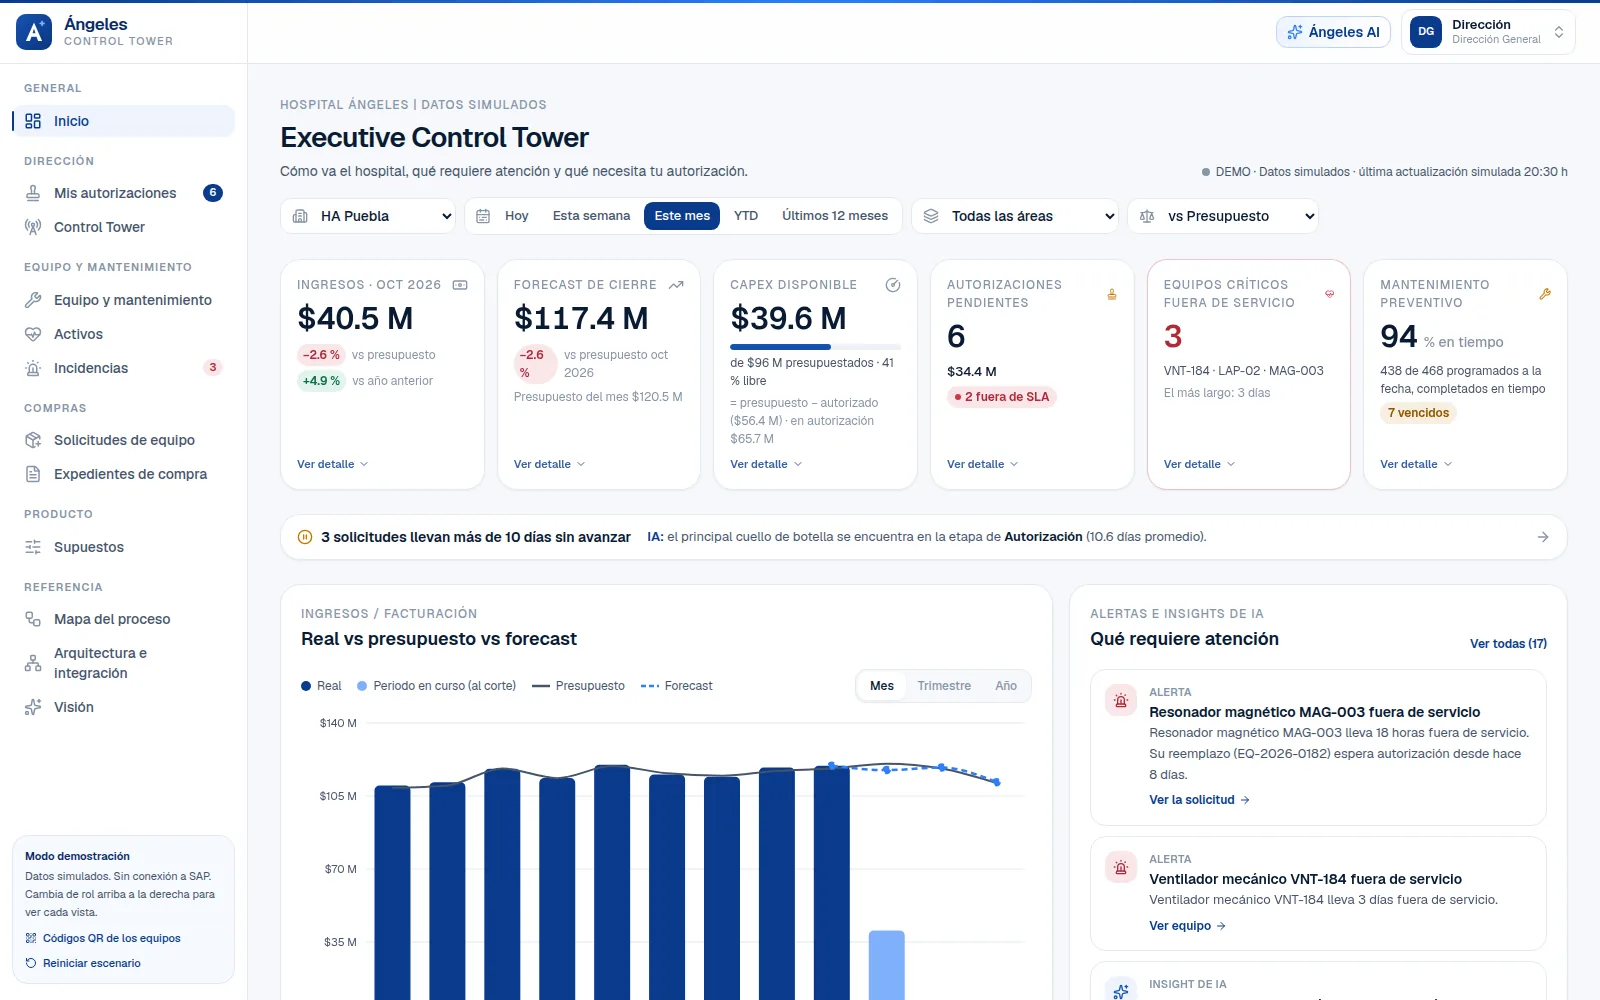This screenshot has height=1000, width=1600.
Task: Click the Control Tower antenna icon
Action: 33,227
